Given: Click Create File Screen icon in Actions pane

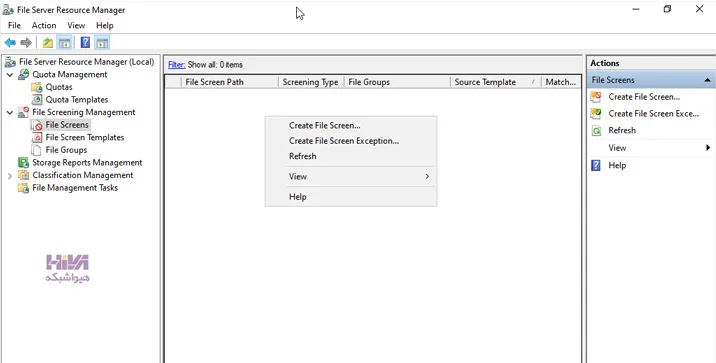Looking at the screenshot, I should click(596, 97).
